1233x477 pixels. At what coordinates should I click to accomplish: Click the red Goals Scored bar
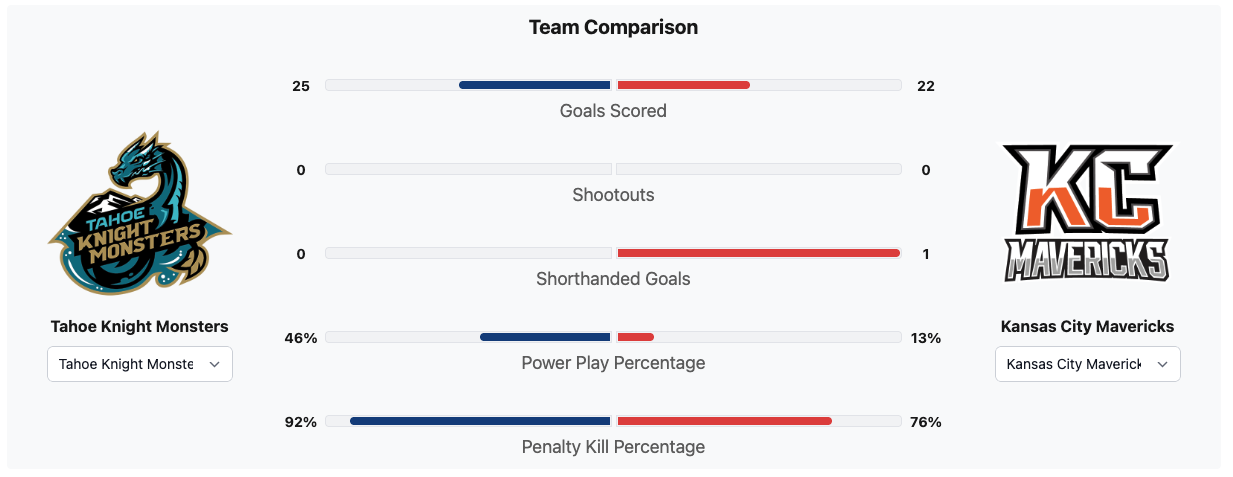(x=683, y=85)
